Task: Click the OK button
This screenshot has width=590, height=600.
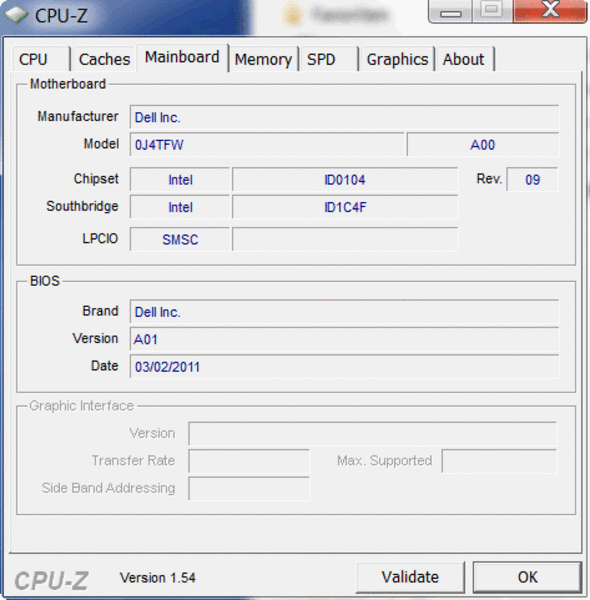Action: [x=528, y=577]
